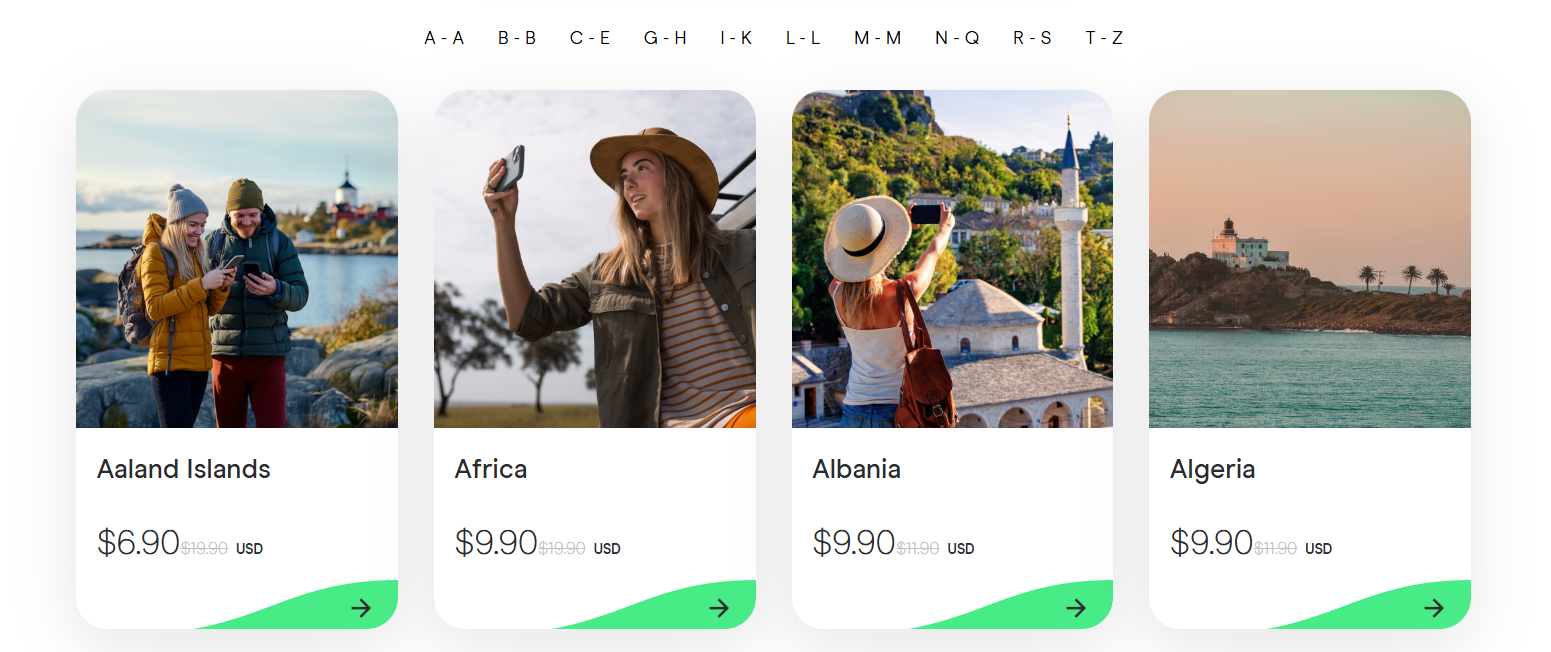The image size is (1551, 652).
Task: Click the arrow icon on Algeria card
Action: click(x=1434, y=608)
